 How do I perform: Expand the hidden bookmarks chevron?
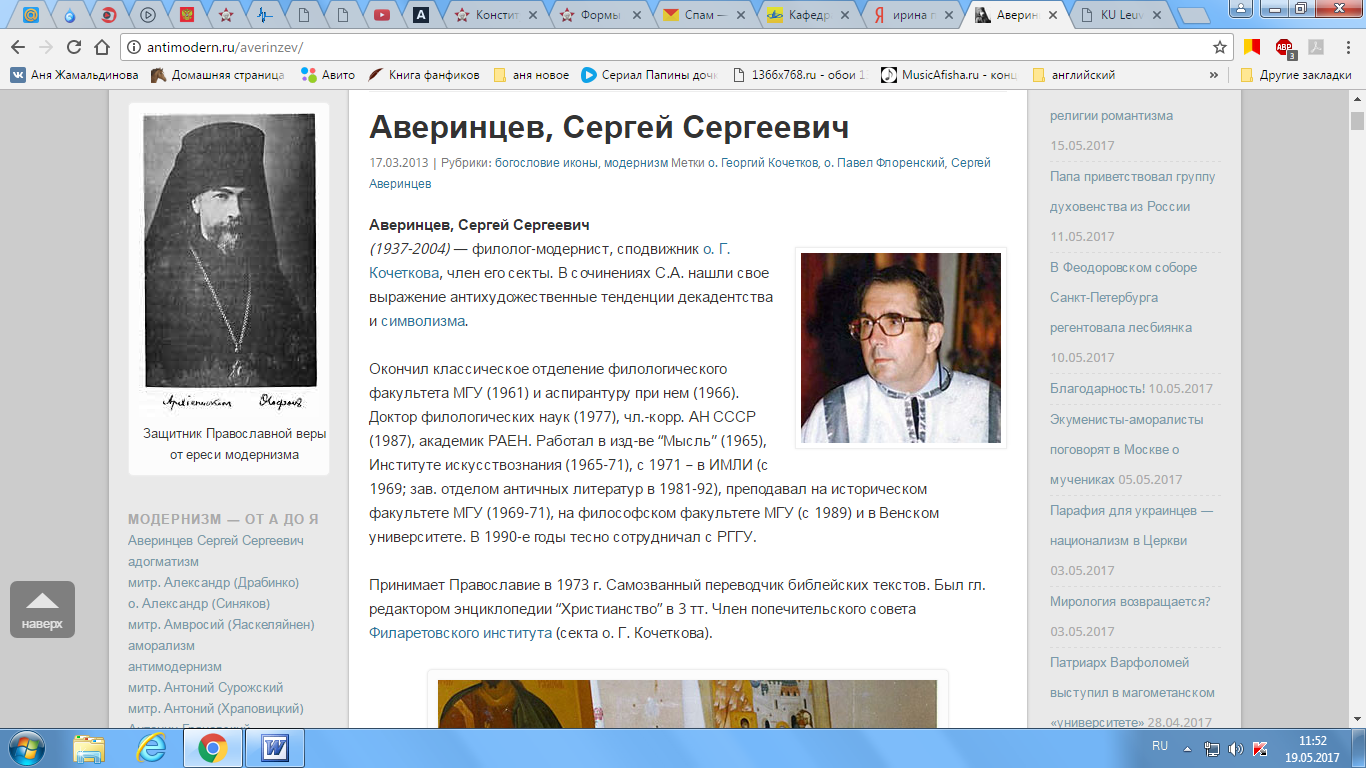pos(1214,75)
